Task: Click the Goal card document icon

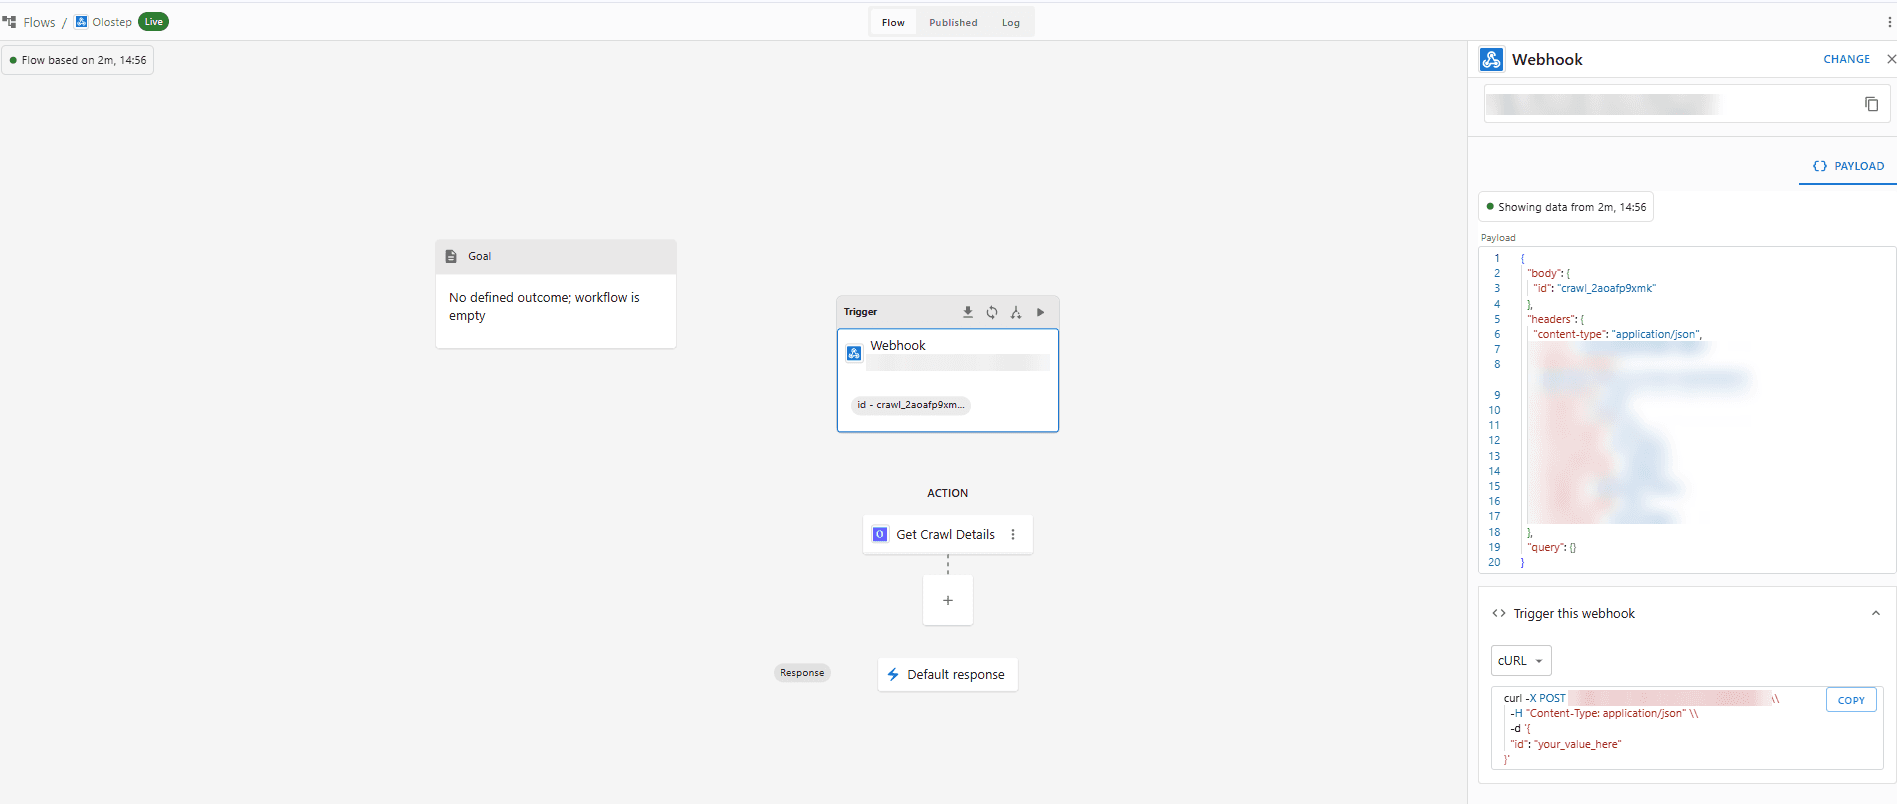Action: click(x=451, y=256)
